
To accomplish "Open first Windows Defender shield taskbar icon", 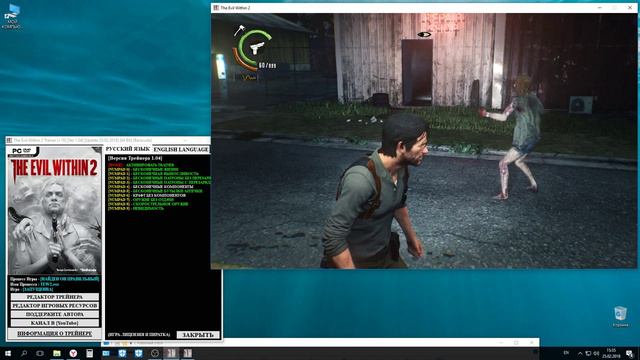I will [122, 353].
